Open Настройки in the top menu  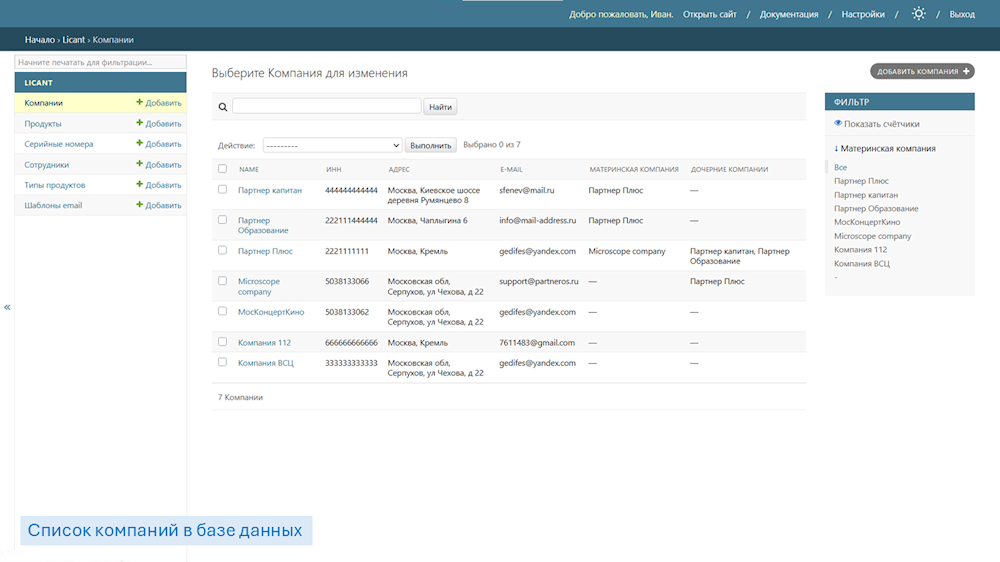pyautogui.click(x=862, y=14)
